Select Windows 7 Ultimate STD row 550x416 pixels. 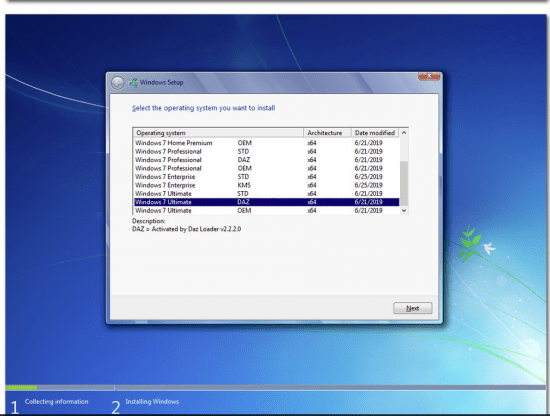click(266, 193)
